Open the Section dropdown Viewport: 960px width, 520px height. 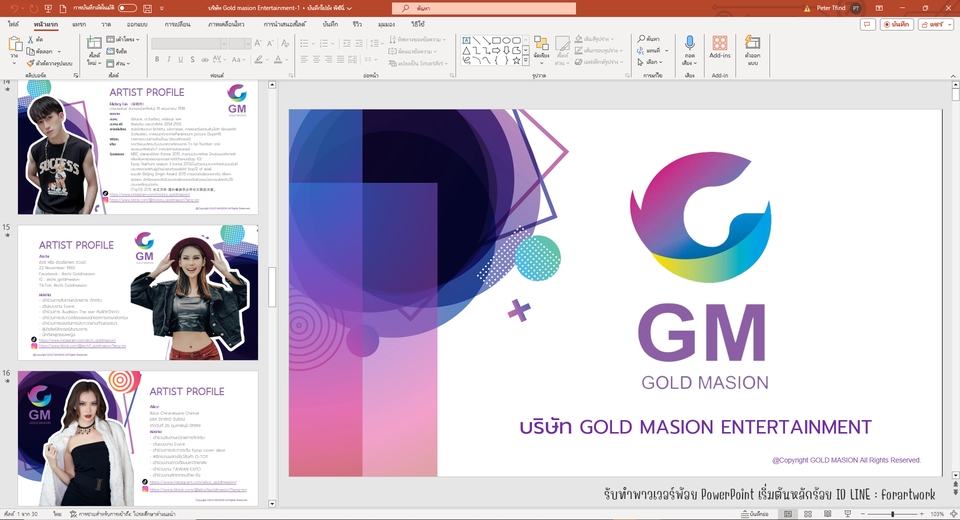(x=118, y=63)
